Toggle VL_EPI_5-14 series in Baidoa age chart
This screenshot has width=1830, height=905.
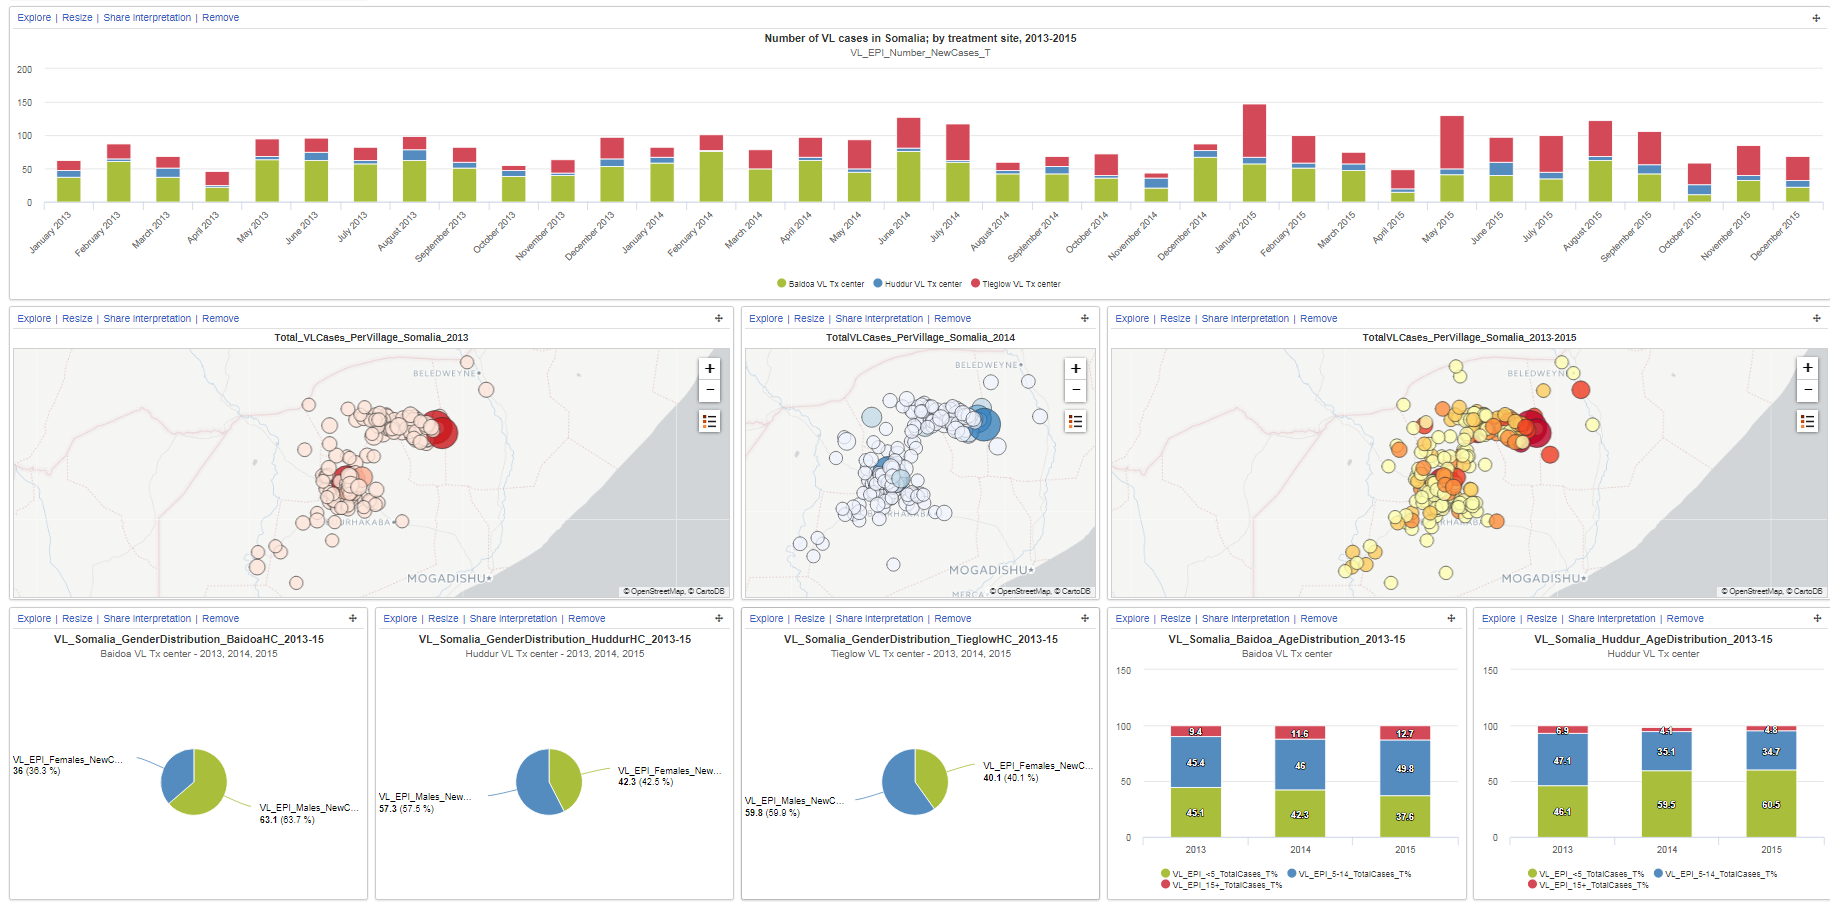click(x=1349, y=874)
